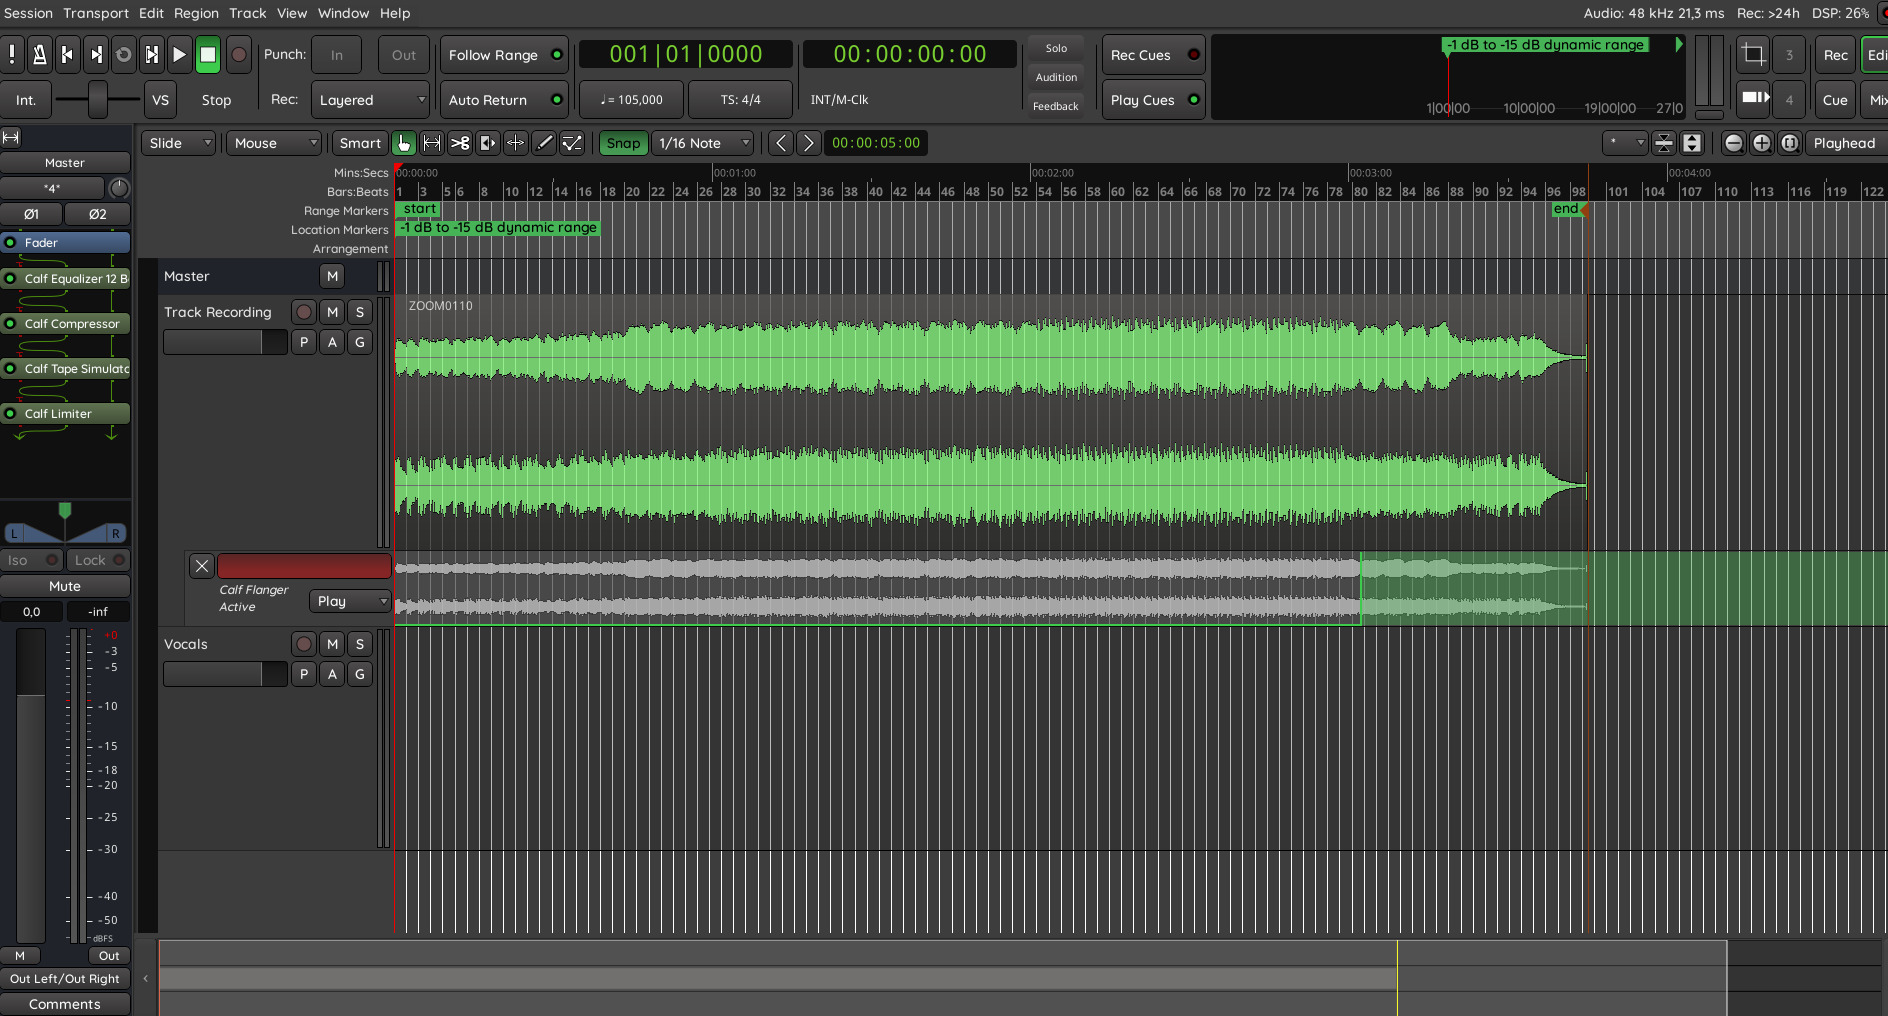This screenshot has width=1888, height=1016.
Task: Click the crop selection action icon
Action: [1753, 55]
